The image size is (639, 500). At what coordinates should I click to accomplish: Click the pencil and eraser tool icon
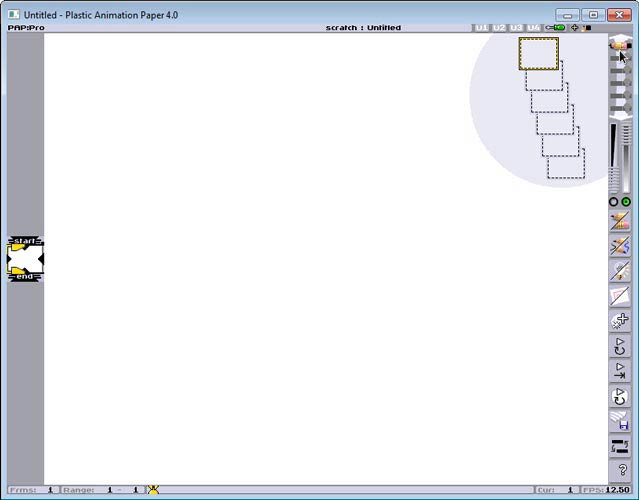pos(620,220)
